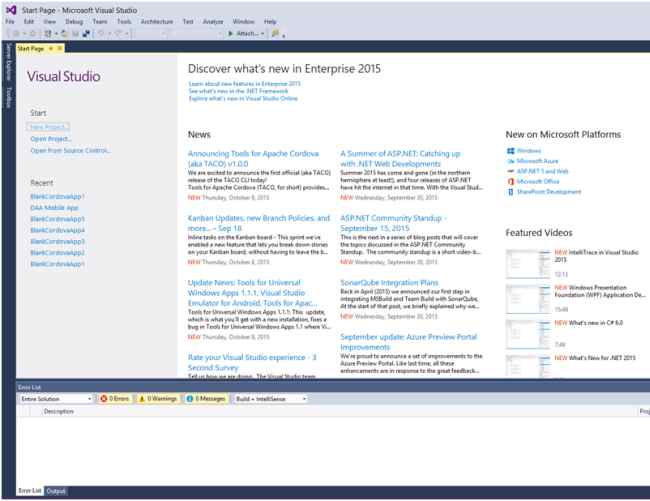Click the Navigate Forward toolbar icon
The width and height of the screenshot is (650, 501).
point(32,34)
